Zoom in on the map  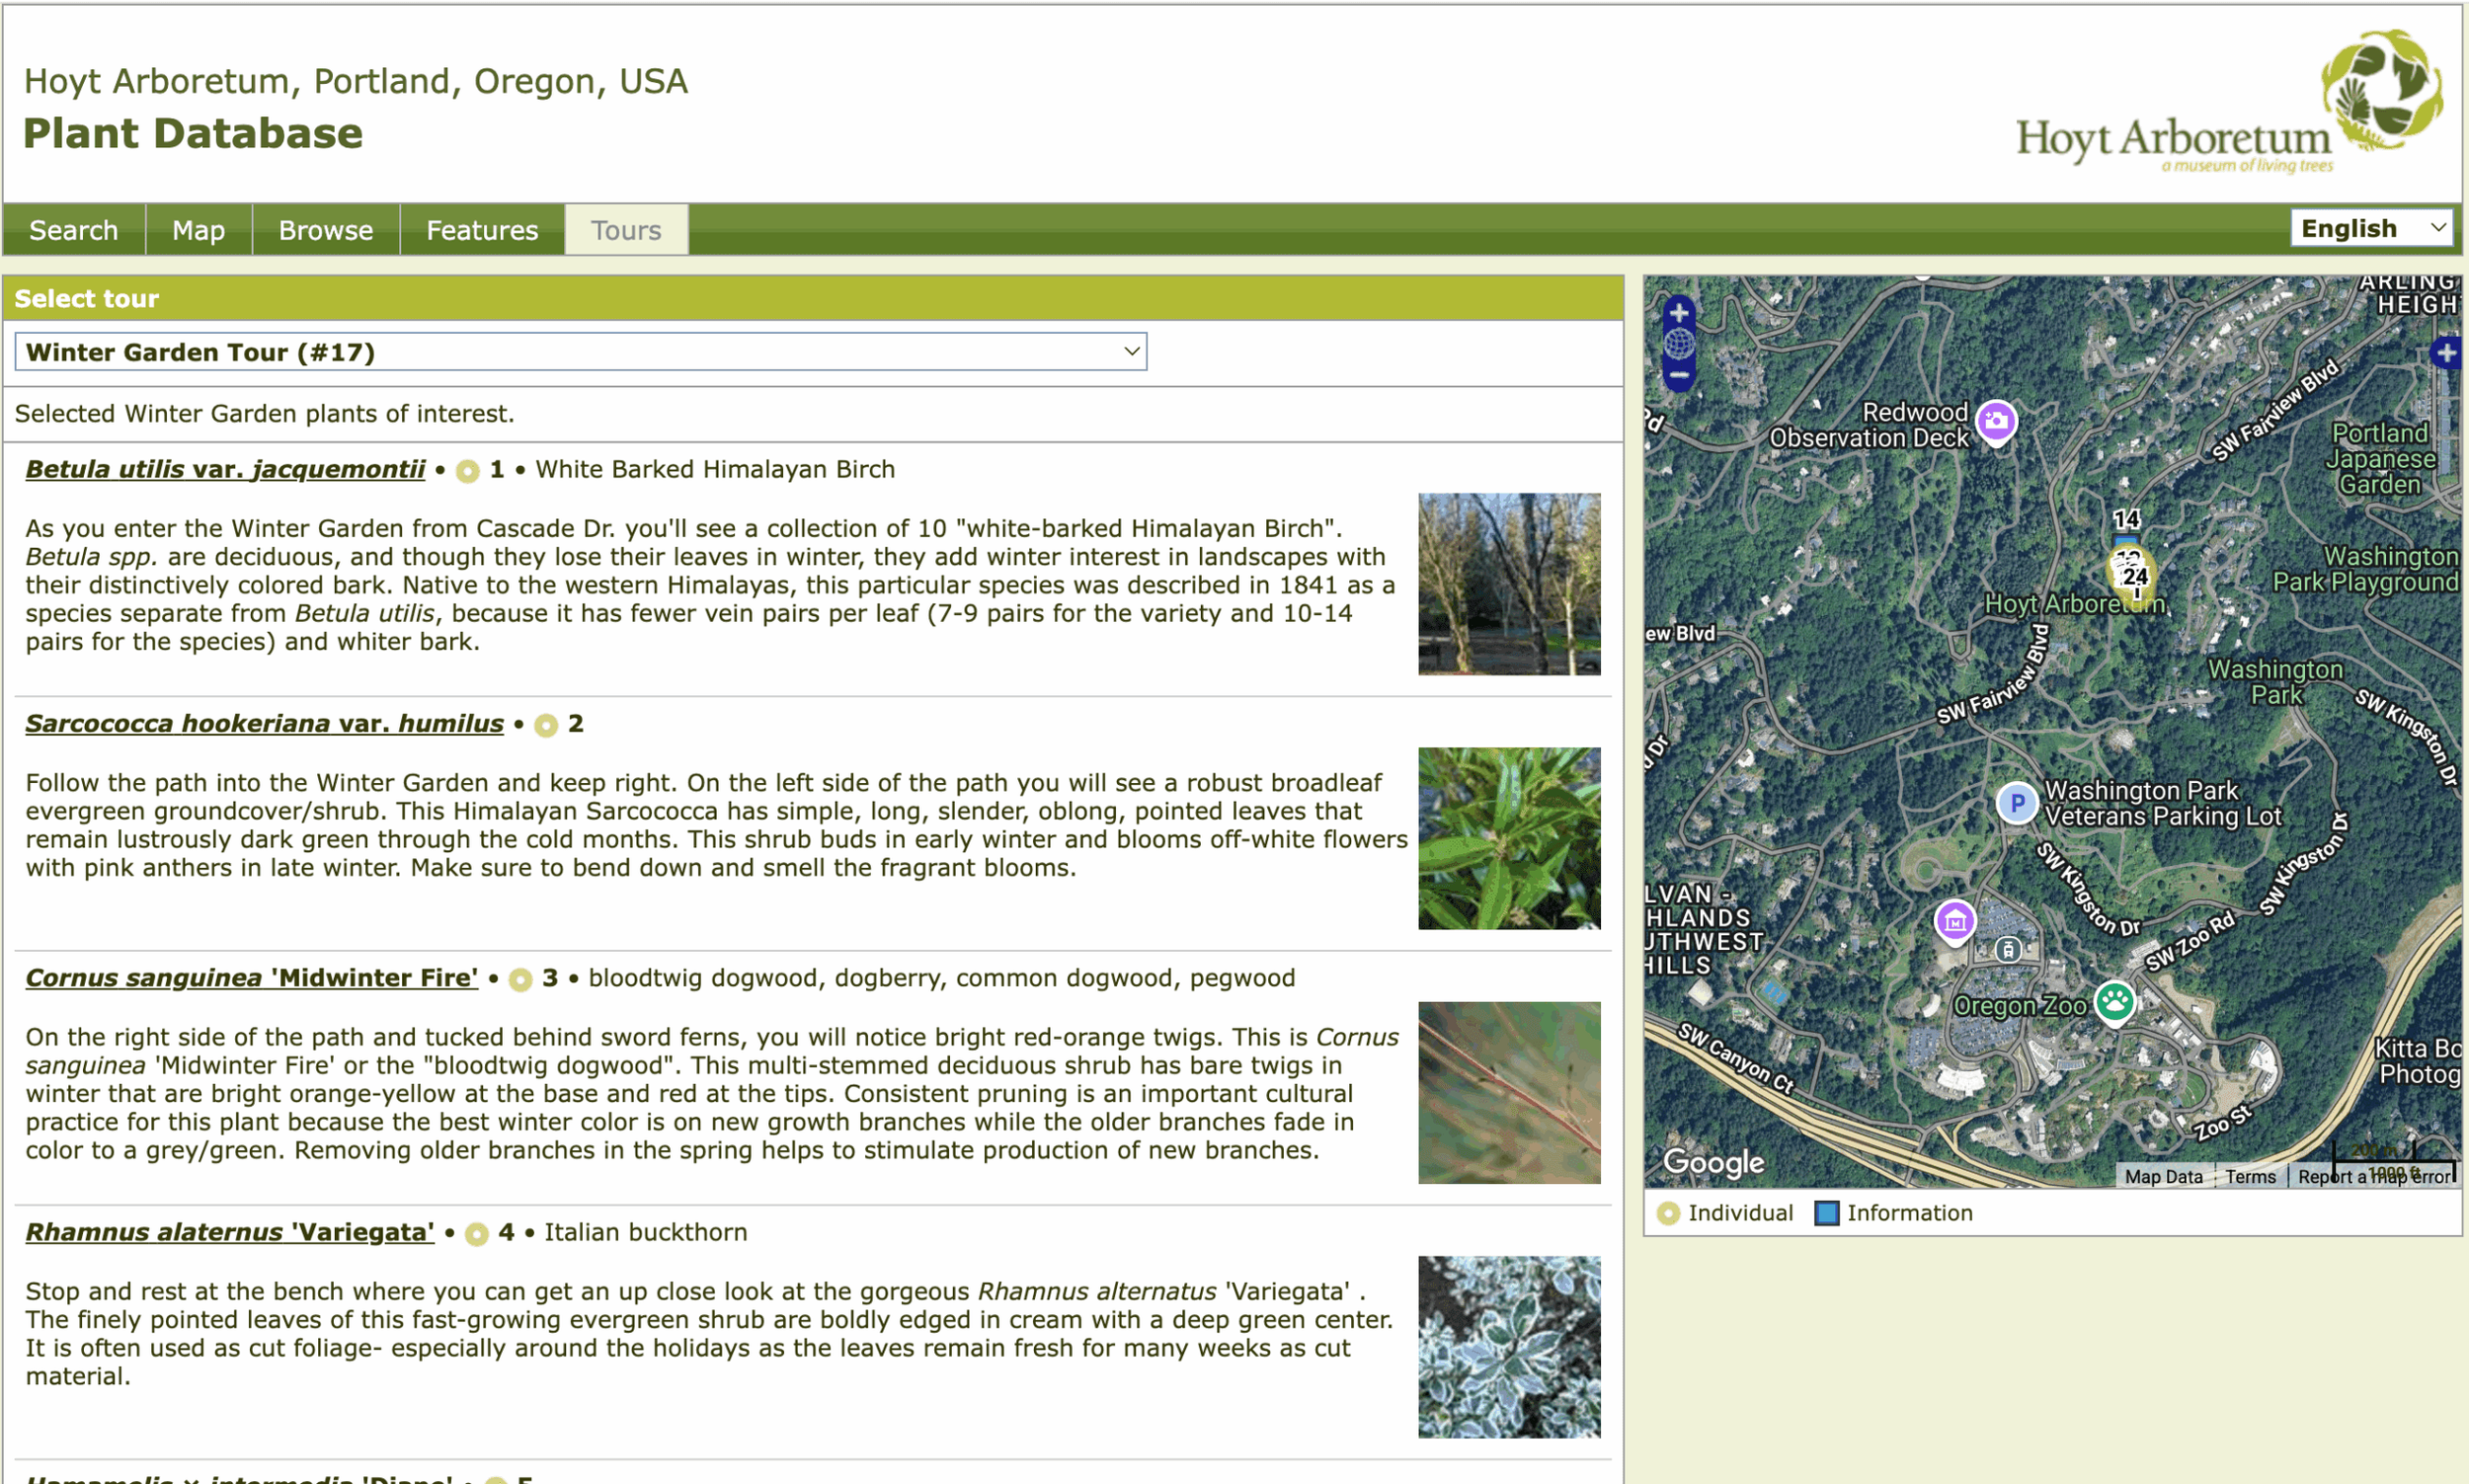[1679, 312]
